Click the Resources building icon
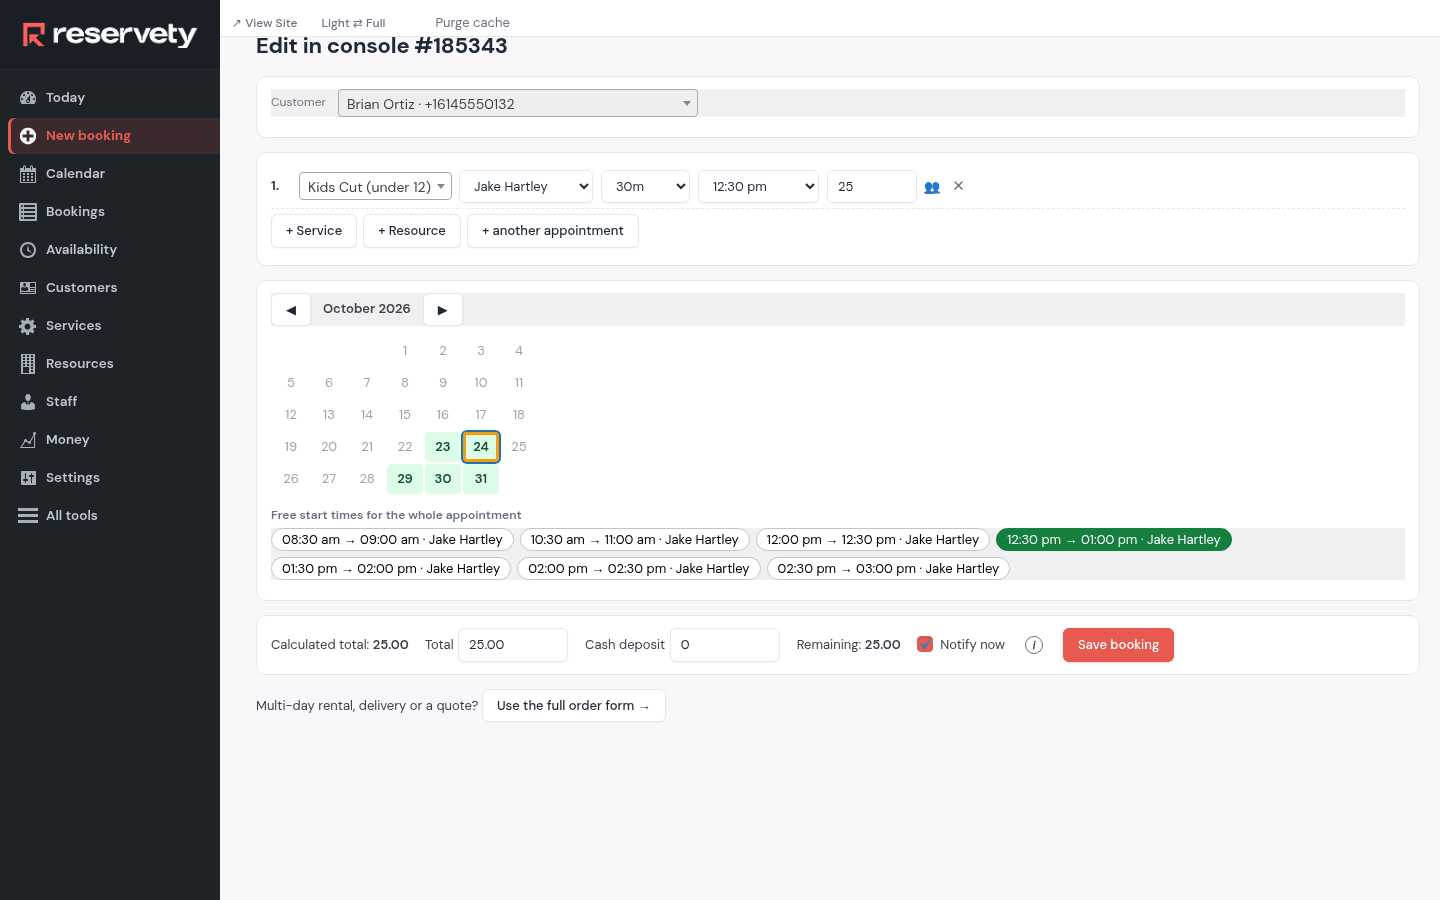 tap(28, 364)
